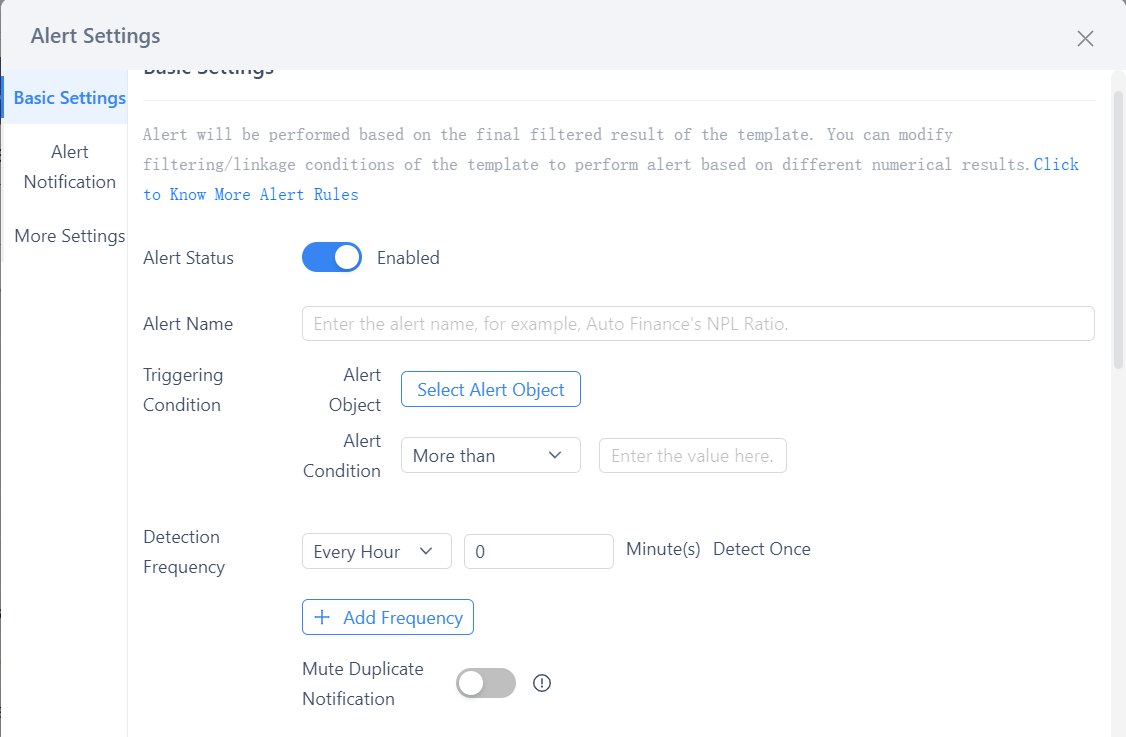The image size is (1126, 737).
Task: Click the Add Frequency button
Action: pyautogui.click(x=387, y=617)
